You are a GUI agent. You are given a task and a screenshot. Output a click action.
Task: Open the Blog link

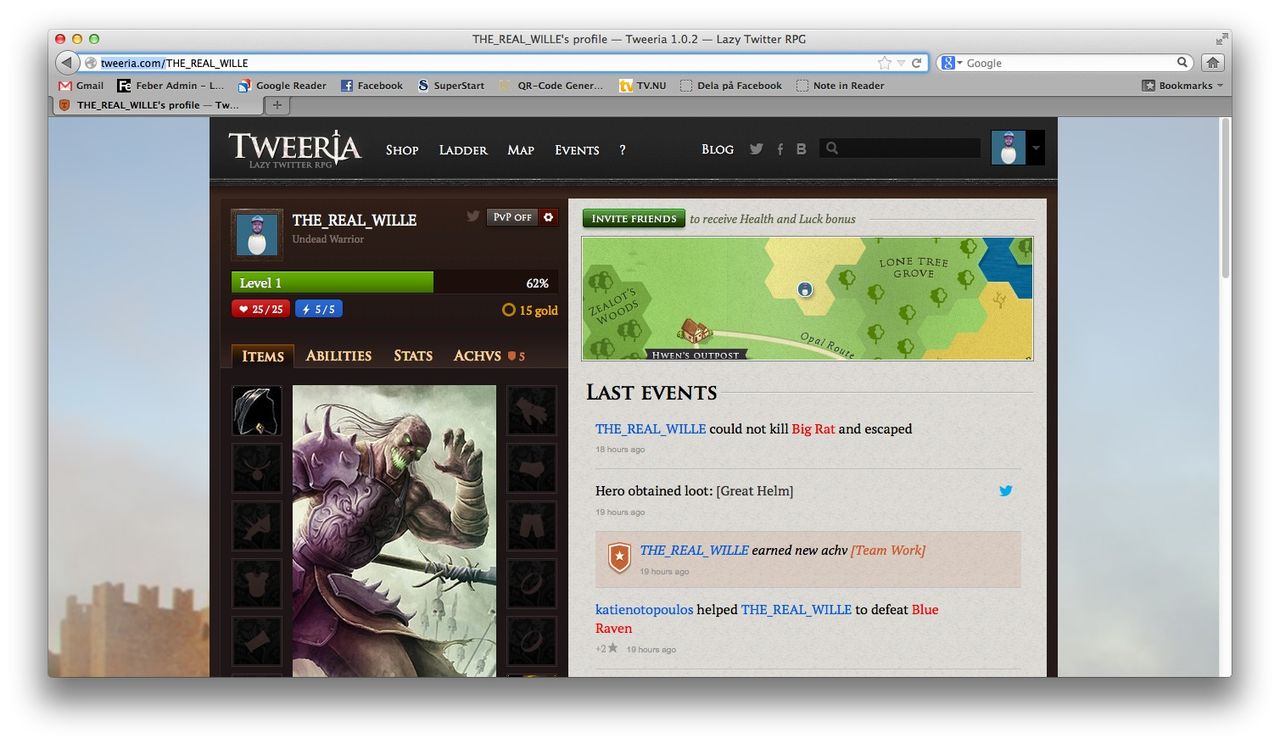point(717,150)
